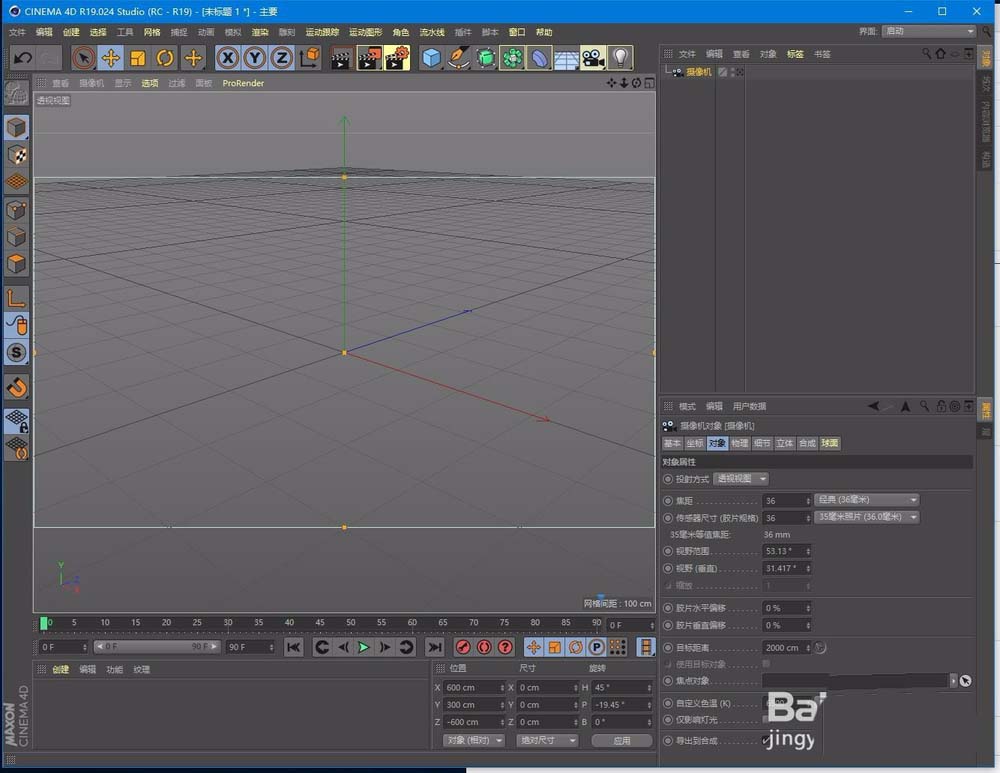This screenshot has height=773, width=1000.
Task: Add a Light object
Action: (621, 58)
